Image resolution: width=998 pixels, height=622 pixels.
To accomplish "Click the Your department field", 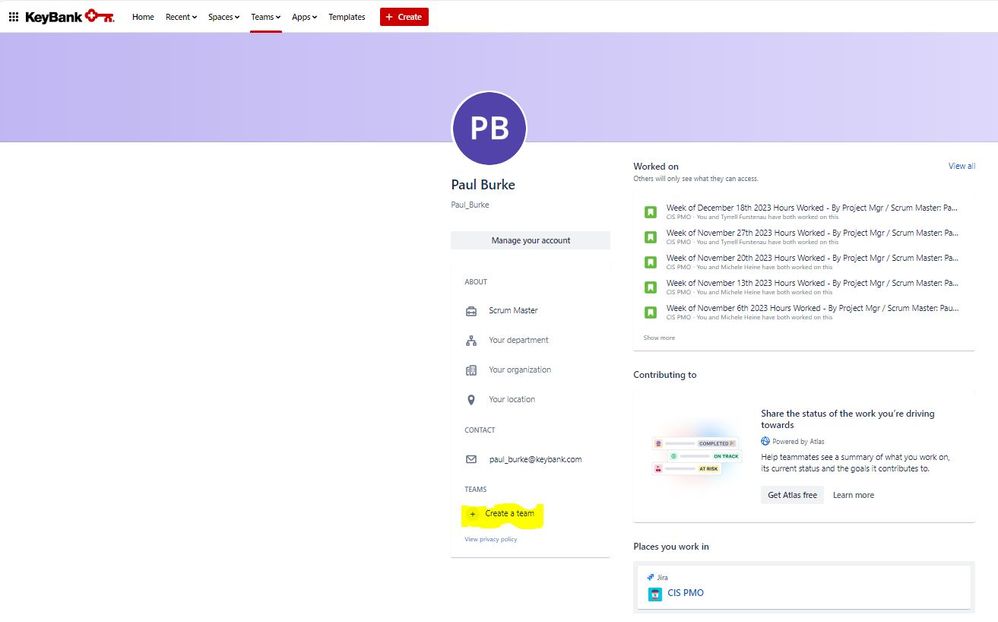I will 518,340.
